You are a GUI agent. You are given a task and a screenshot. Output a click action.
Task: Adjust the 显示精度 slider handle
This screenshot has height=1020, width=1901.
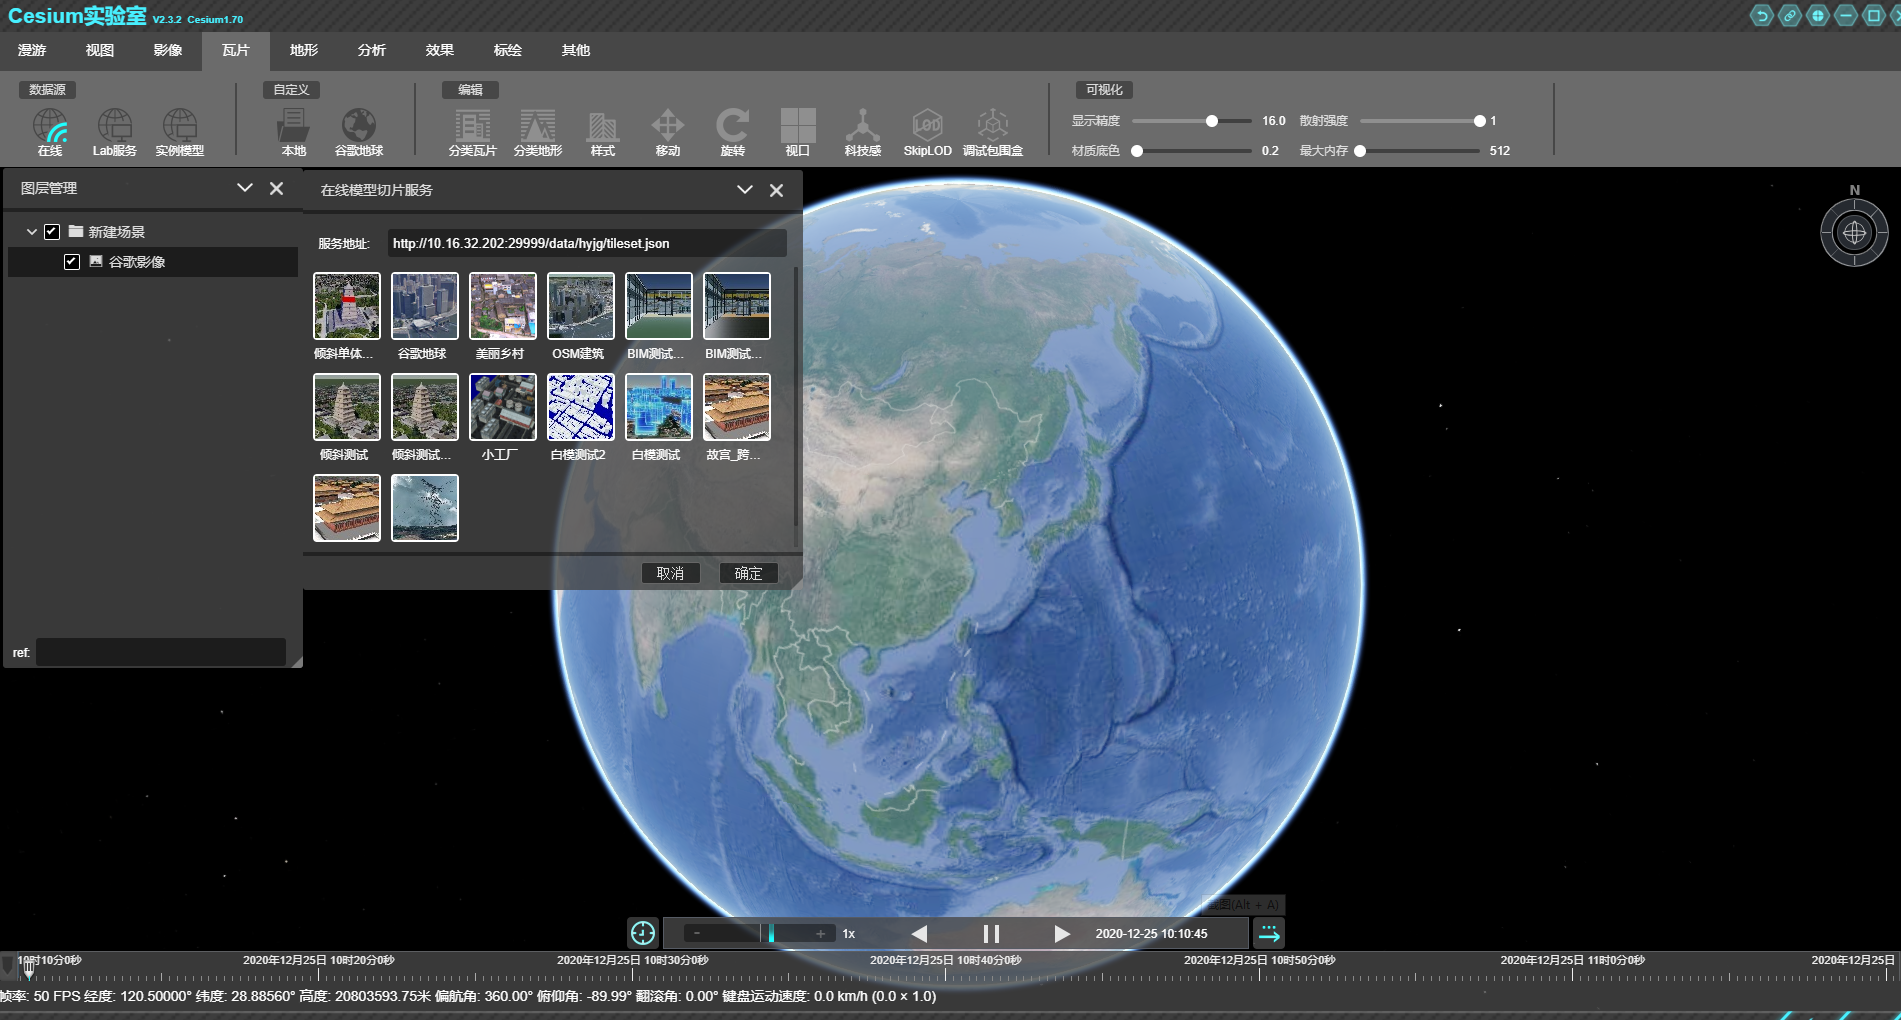point(1211,121)
